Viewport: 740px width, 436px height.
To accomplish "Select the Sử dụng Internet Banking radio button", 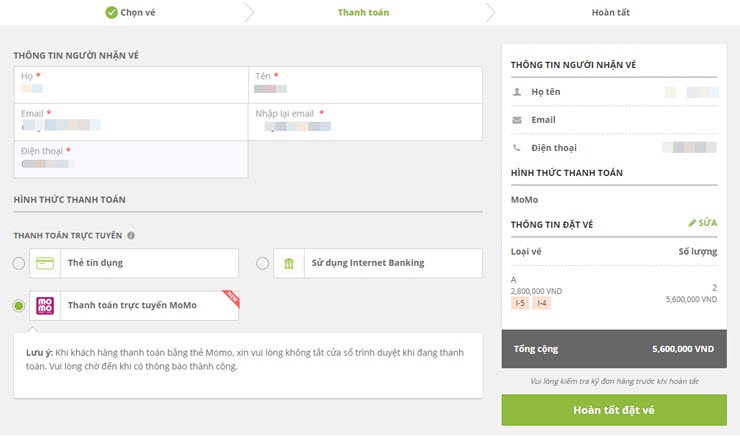I will 263,263.
